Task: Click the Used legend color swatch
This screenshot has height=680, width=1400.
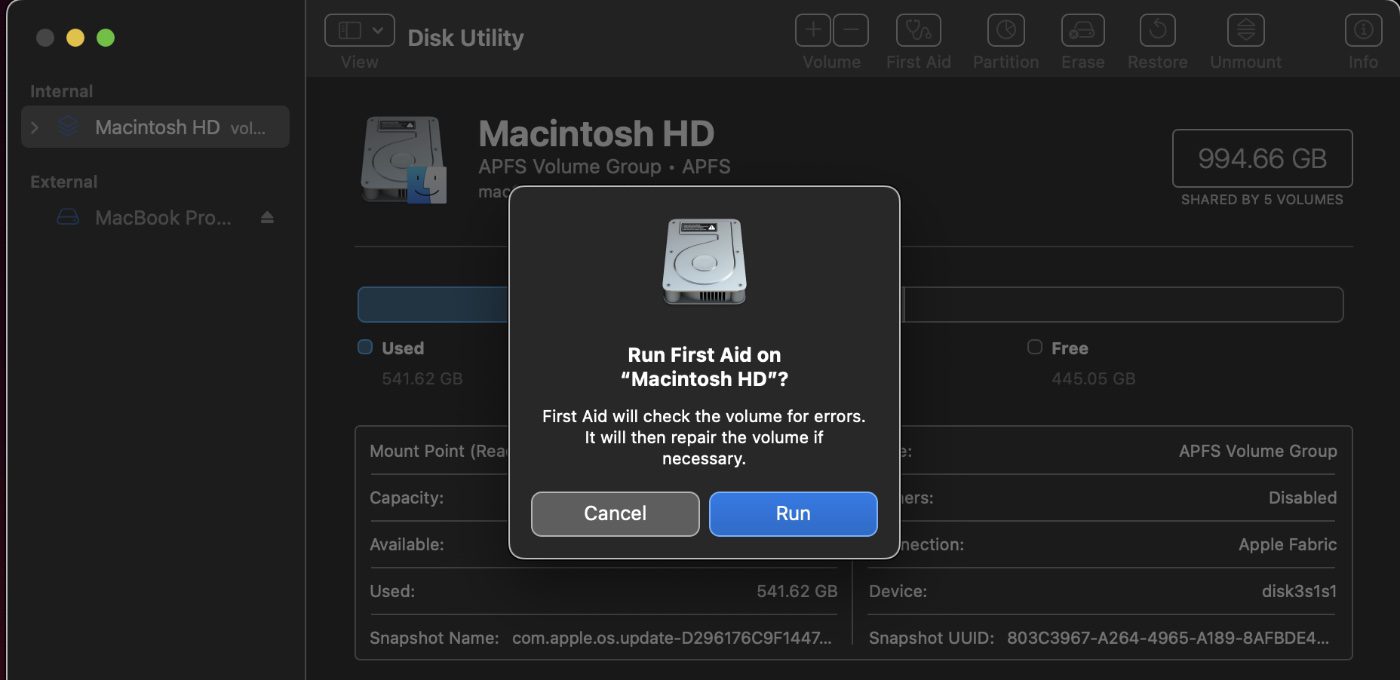Action: (365, 348)
